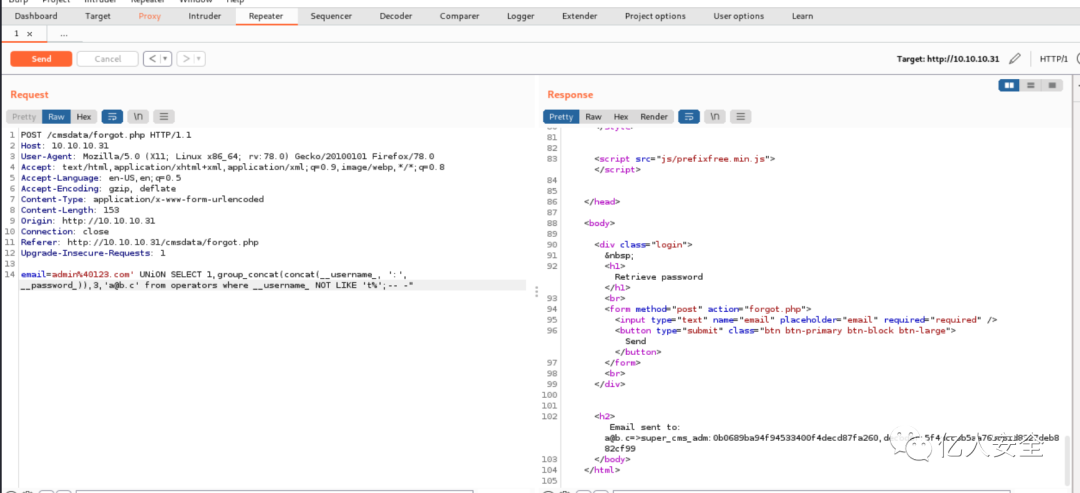
Task: Switch Response view to Raw
Action: click(594, 117)
